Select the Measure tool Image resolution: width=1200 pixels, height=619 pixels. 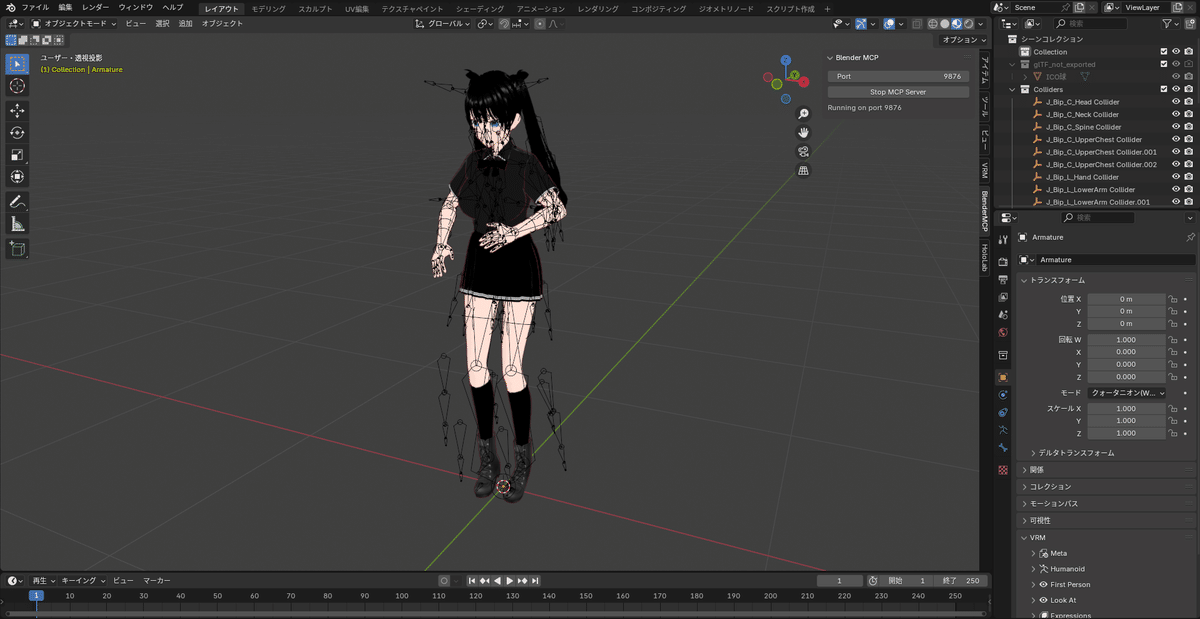[17, 224]
